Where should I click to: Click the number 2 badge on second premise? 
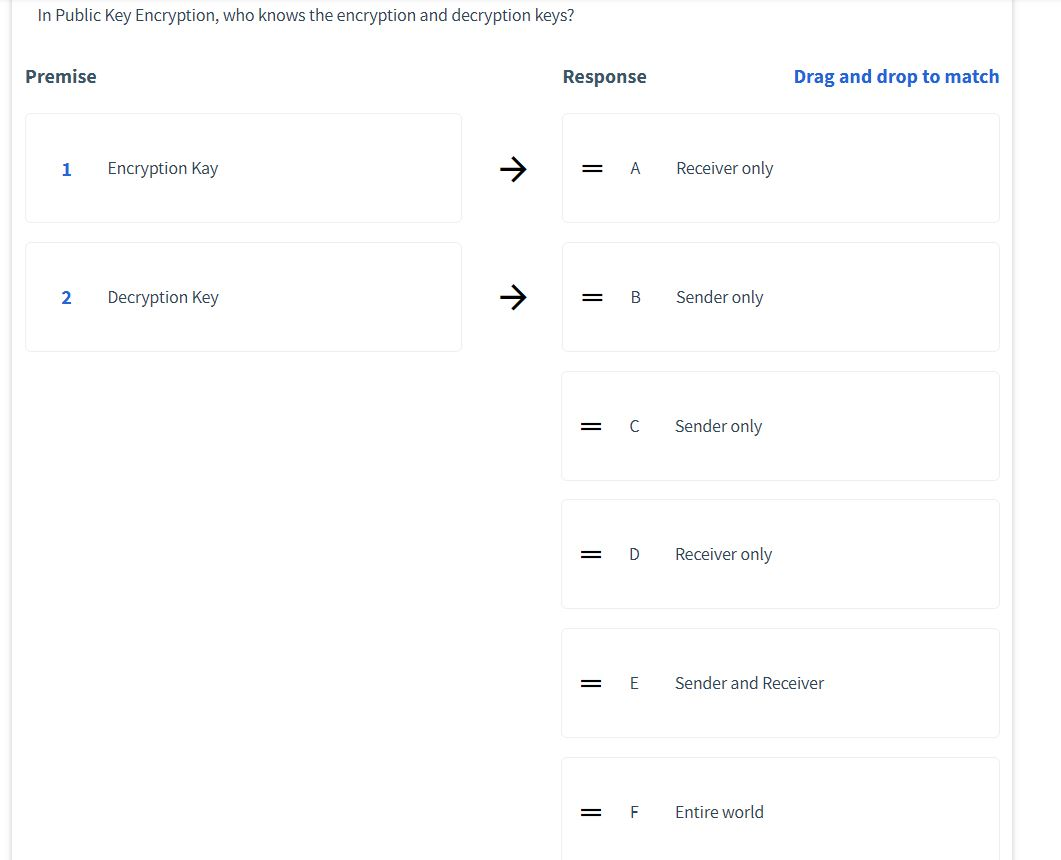[66, 297]
